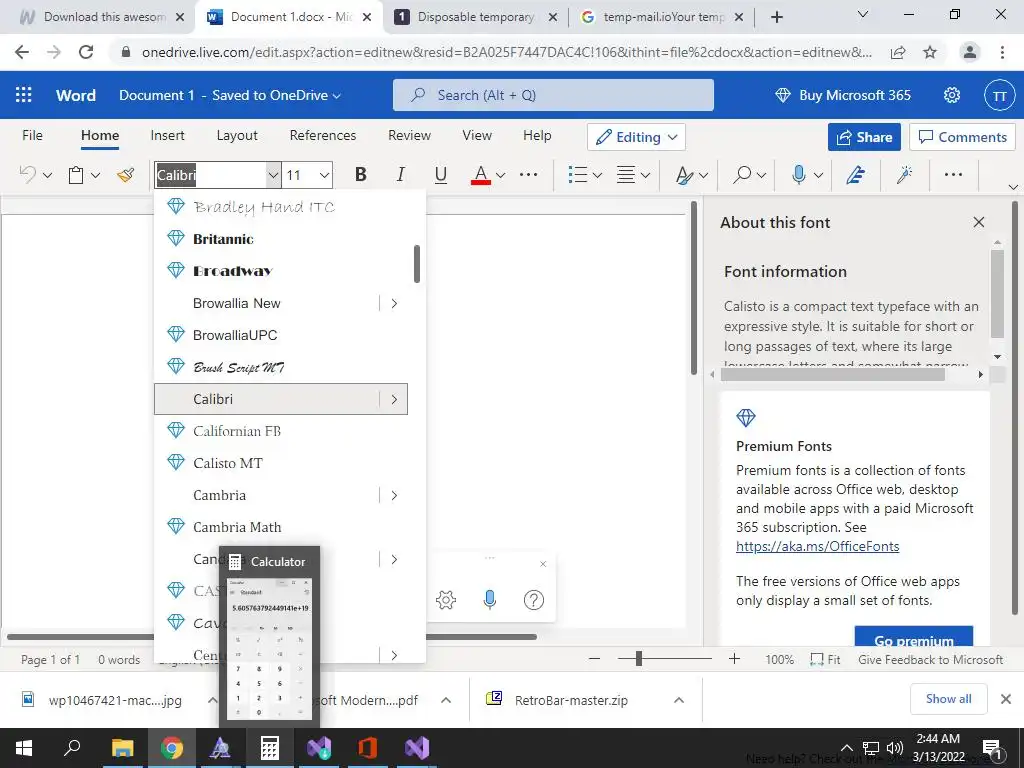Toggle Italic formatting
This screenshot has height=768, width=1024.
(400, 174)
